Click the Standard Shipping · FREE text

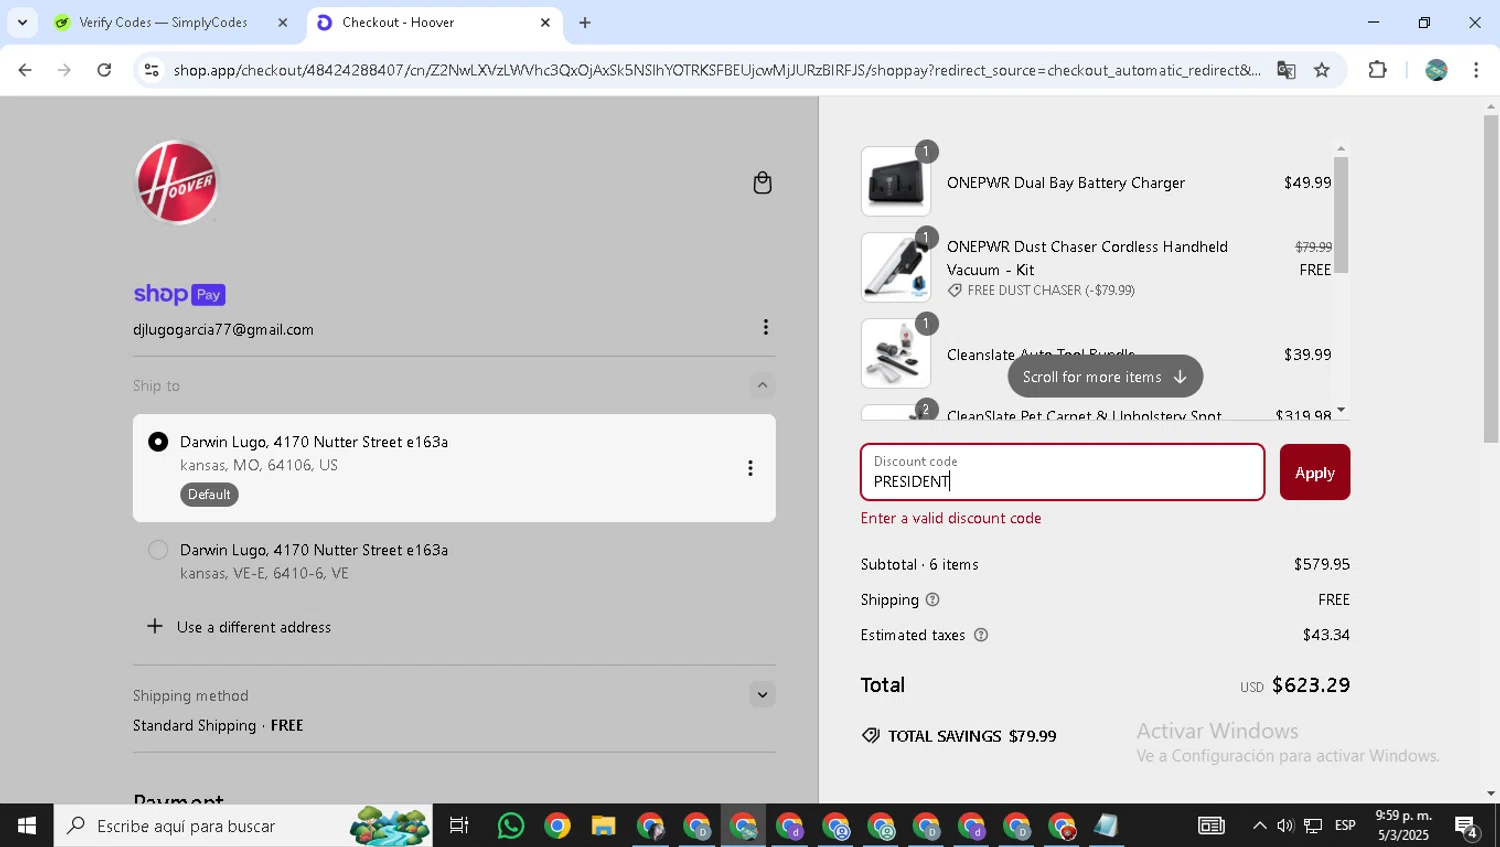click(x=218, y=725)
